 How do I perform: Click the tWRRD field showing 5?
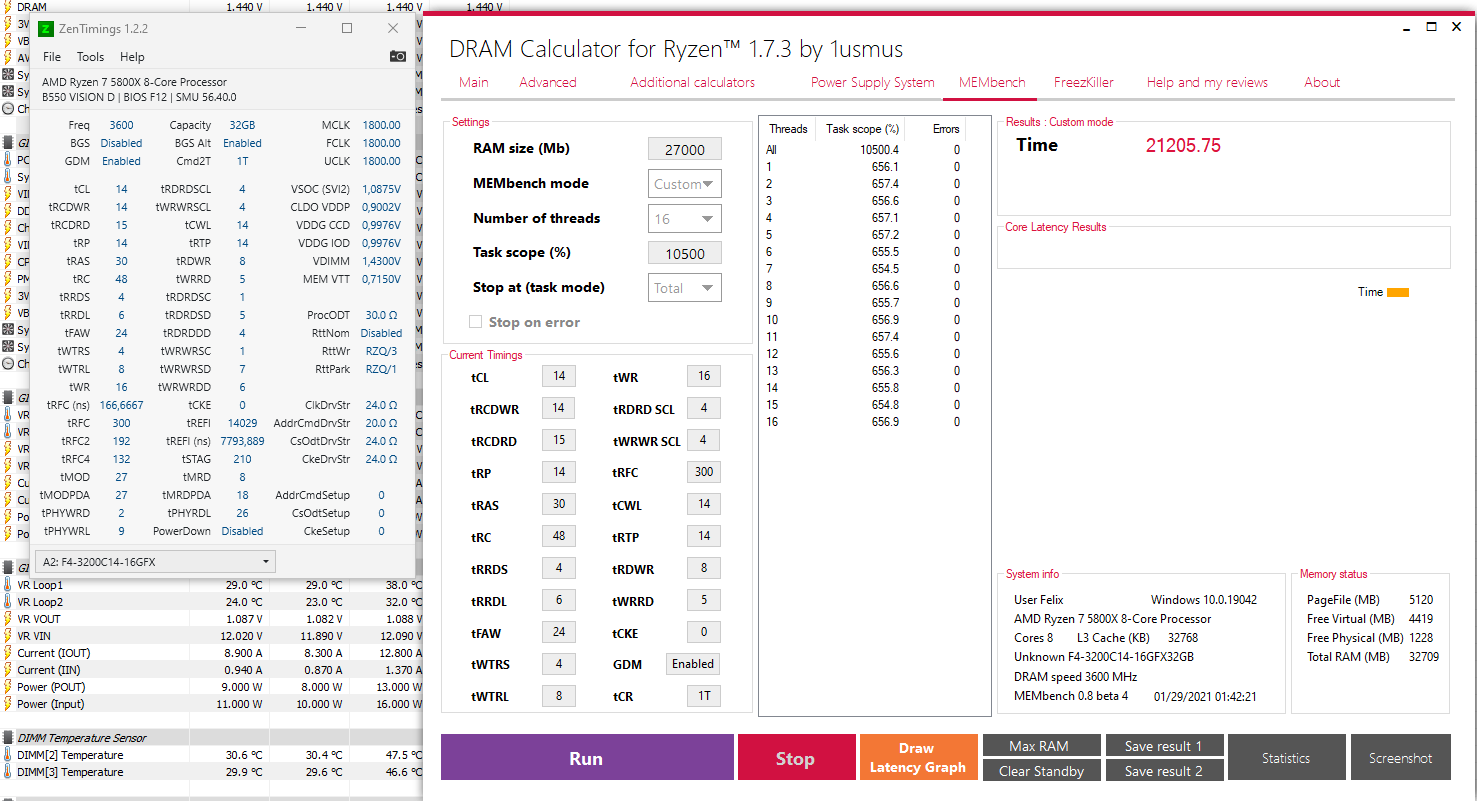click(704, 600)
